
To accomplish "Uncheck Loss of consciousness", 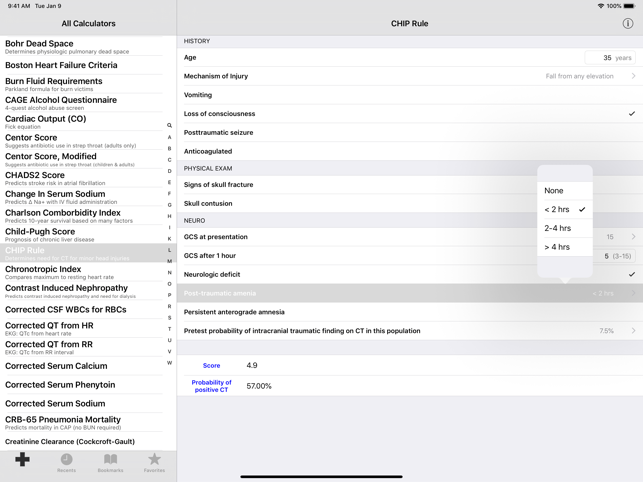I will pos(631,114).
